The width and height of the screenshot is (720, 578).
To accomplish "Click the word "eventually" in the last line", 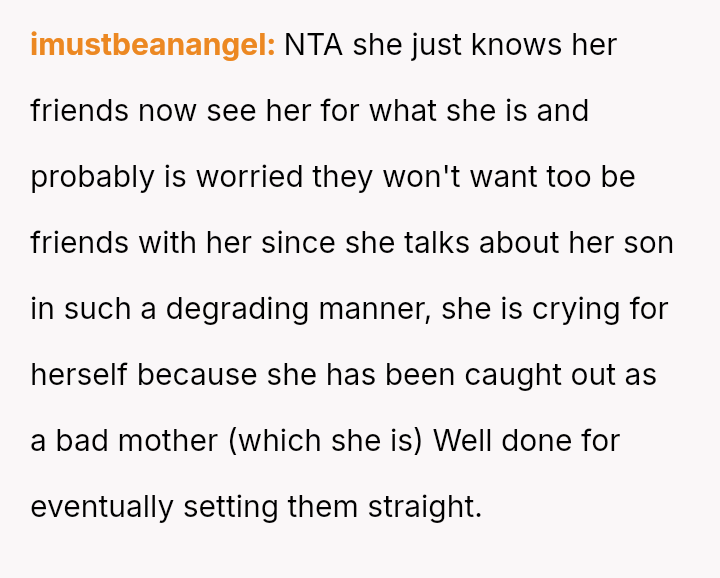I will coord(102,507).
